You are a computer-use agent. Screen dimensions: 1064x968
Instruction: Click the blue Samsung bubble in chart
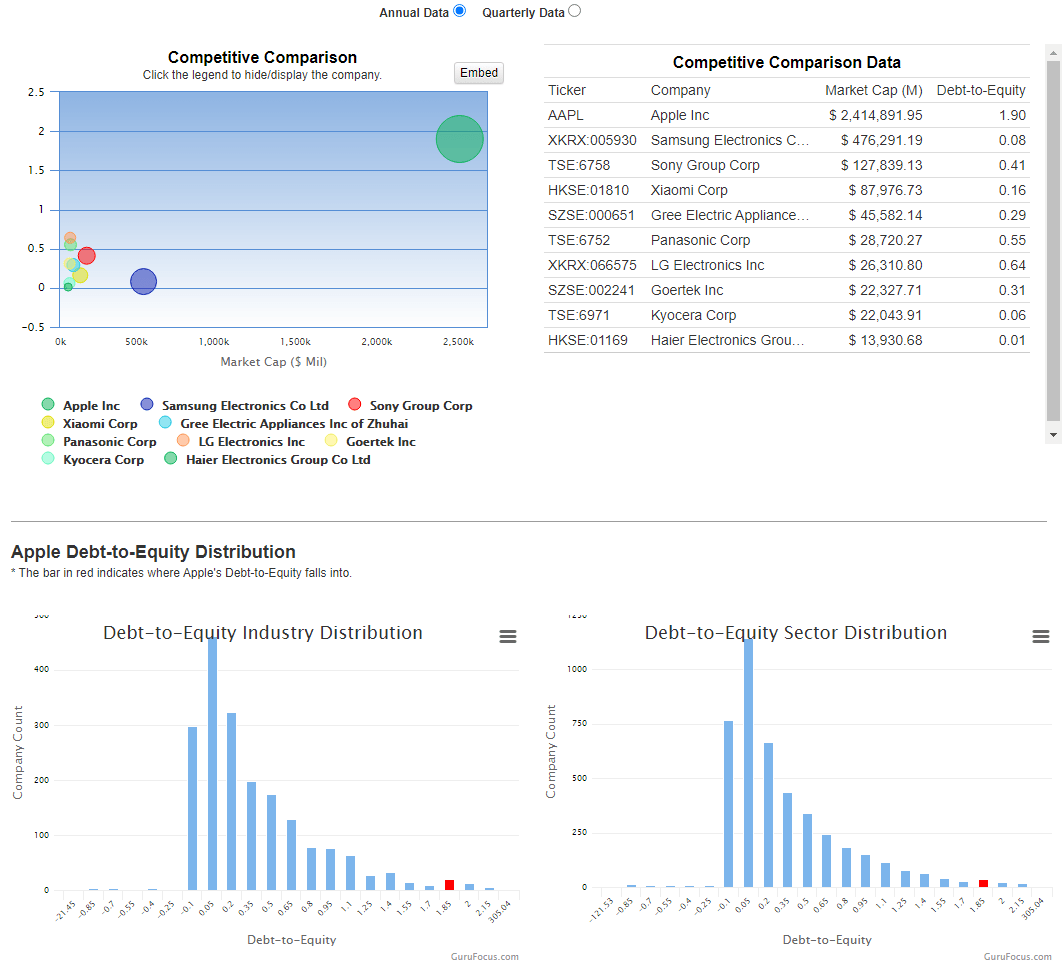(144, 282)
